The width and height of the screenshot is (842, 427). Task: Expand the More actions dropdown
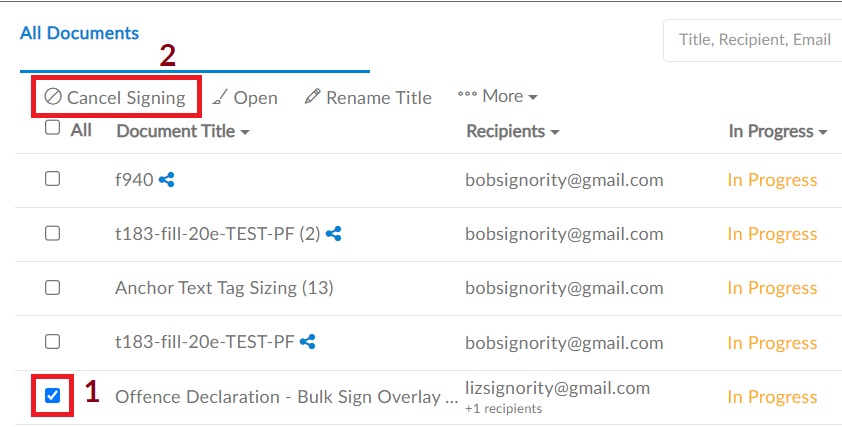click(497, 96)
